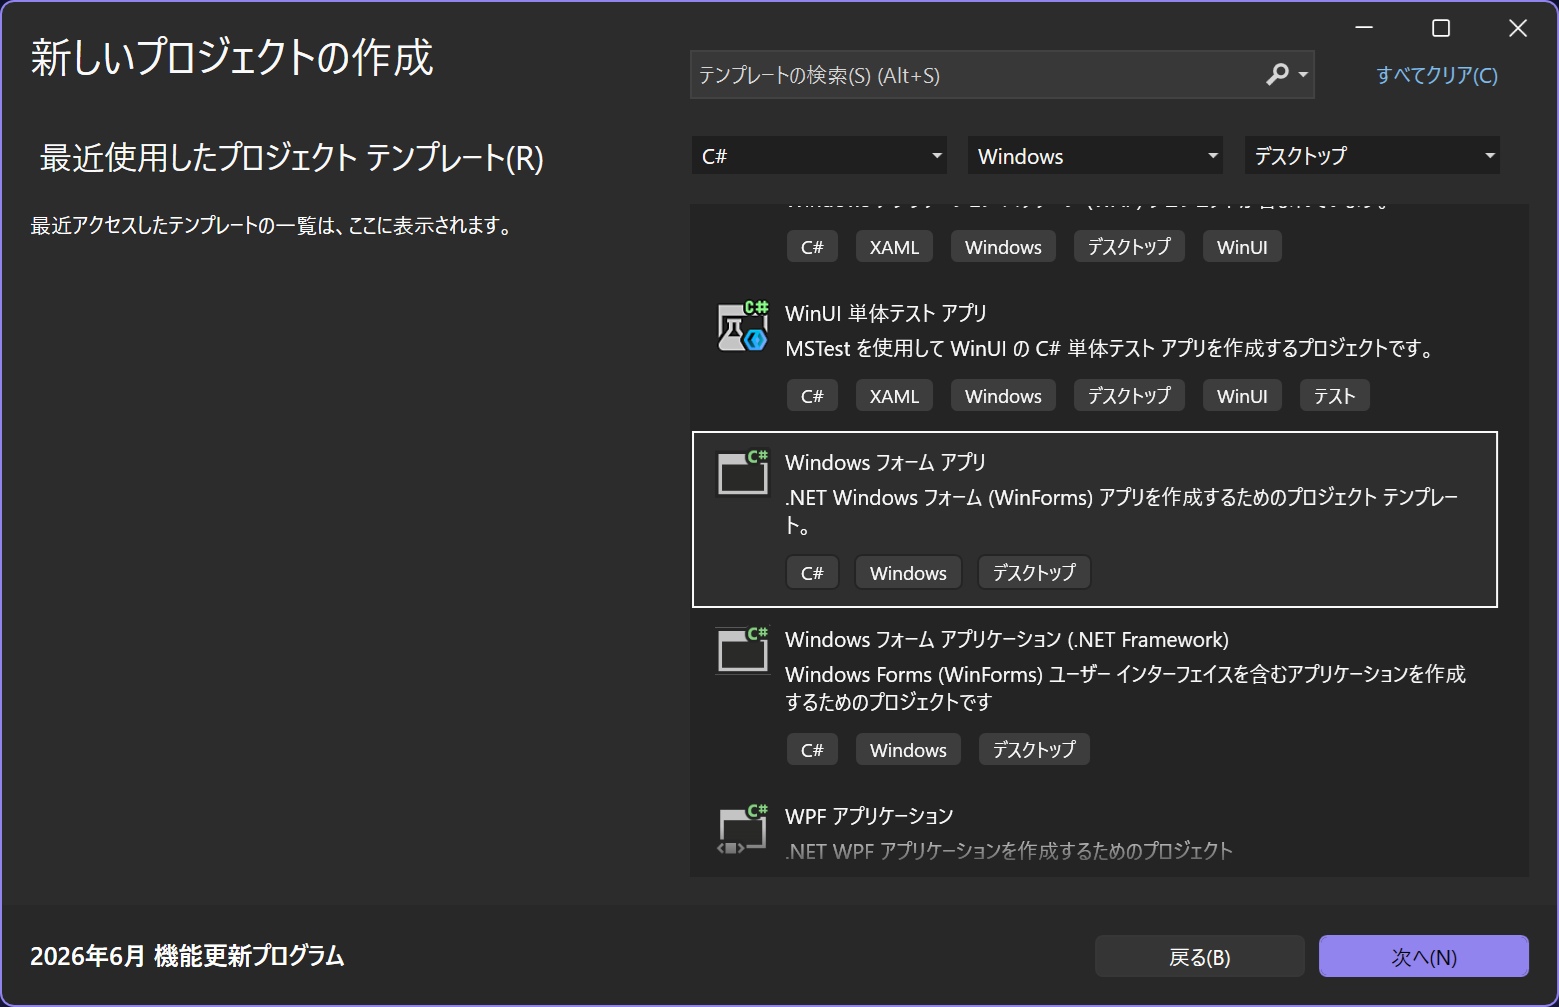Click デスクトップ tag under Windows フォーム アプリ
This screenshot has height=1007, width=1559.
point(1034,573)
